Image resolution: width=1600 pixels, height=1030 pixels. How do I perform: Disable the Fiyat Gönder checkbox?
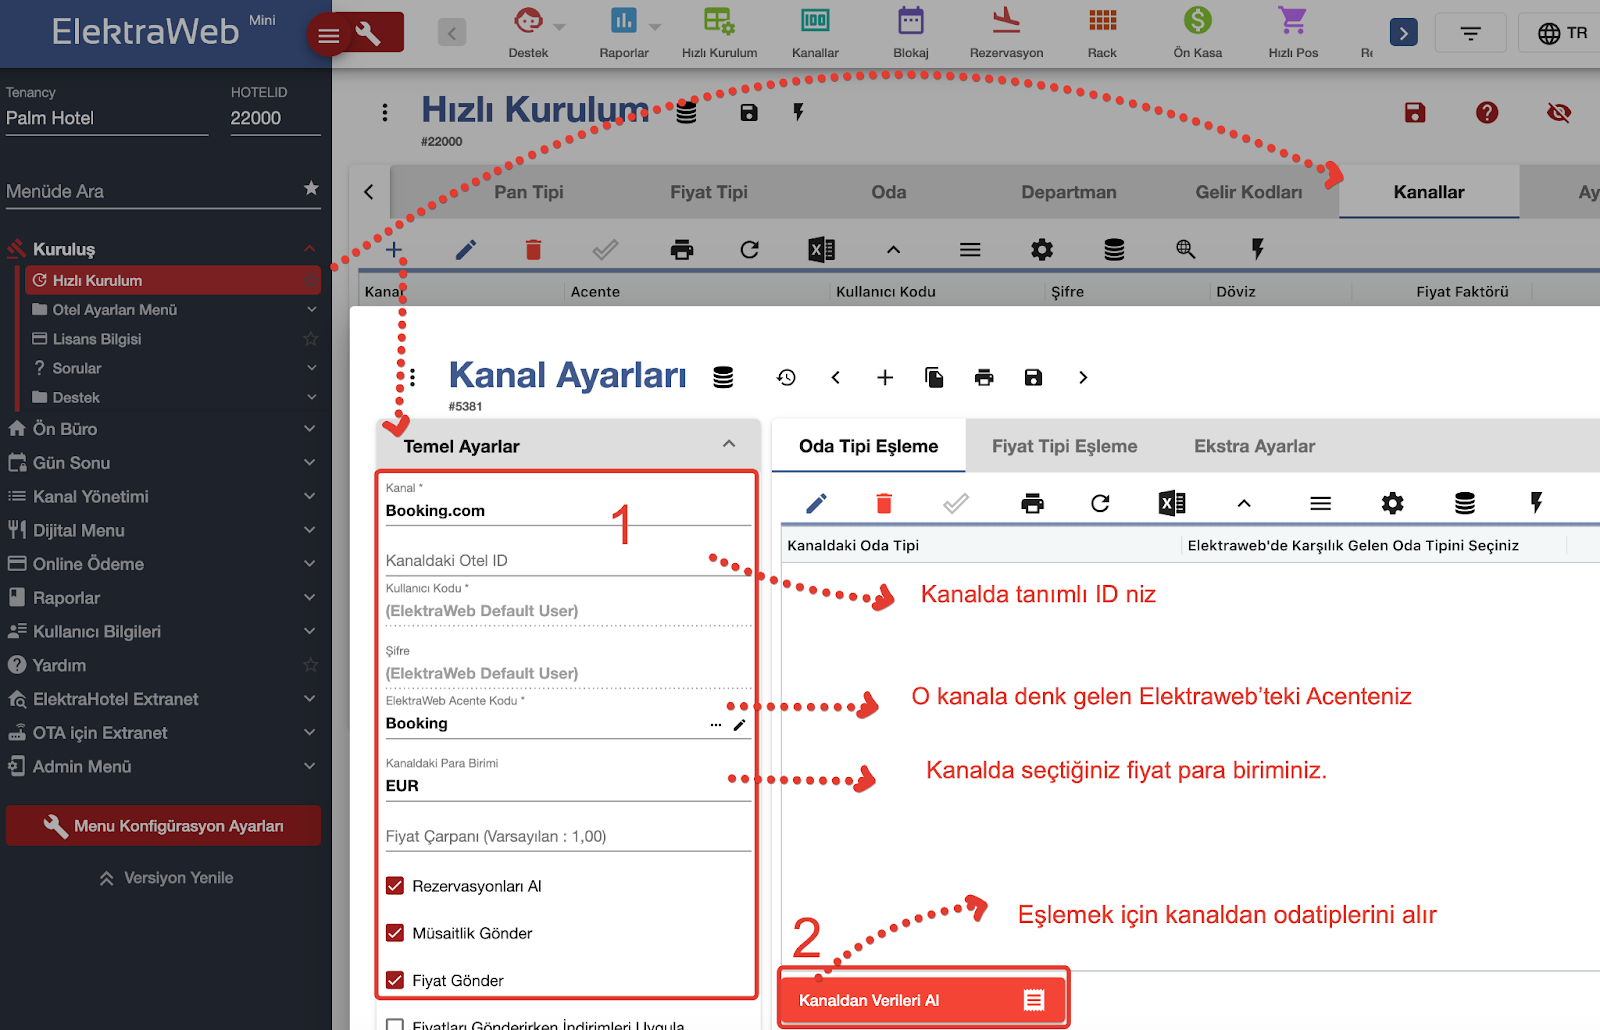pyautogui.click(x=395, y=980)
